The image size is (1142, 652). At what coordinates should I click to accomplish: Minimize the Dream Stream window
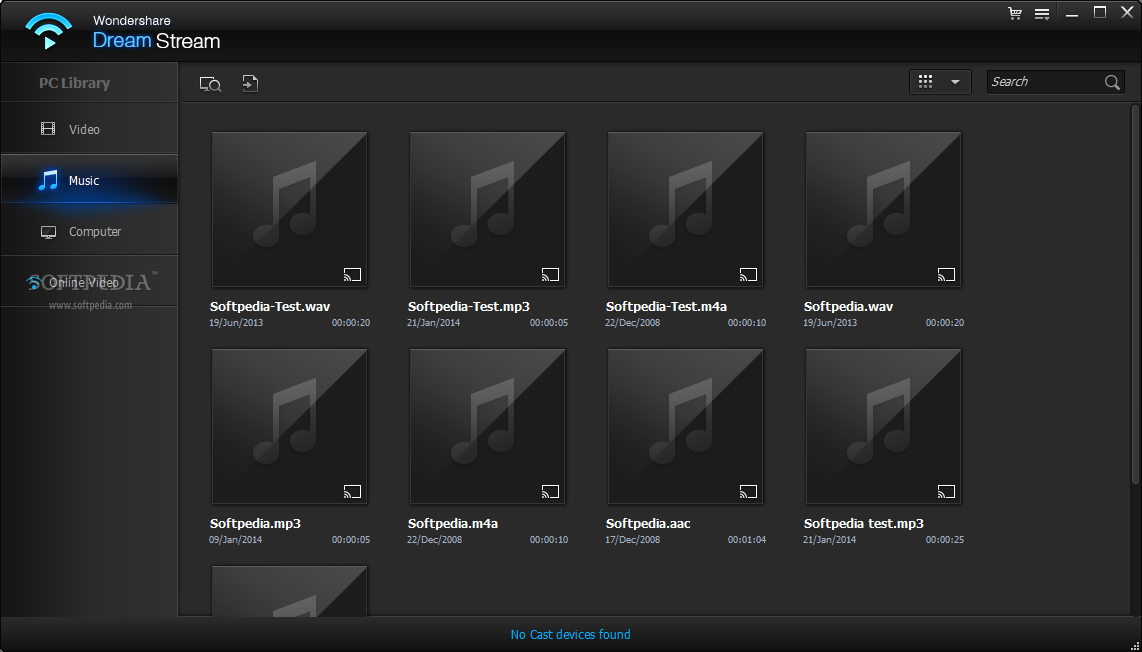click(1071, 14)
